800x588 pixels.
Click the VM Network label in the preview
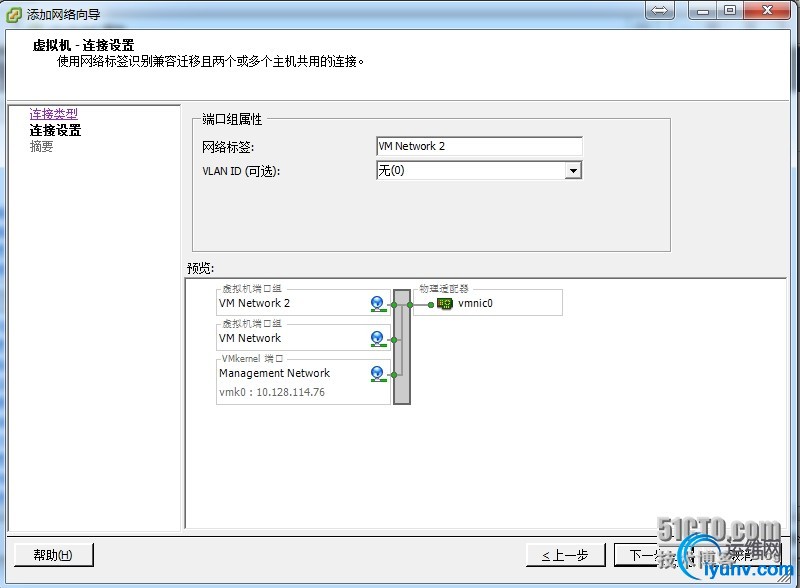pos(250,338)
